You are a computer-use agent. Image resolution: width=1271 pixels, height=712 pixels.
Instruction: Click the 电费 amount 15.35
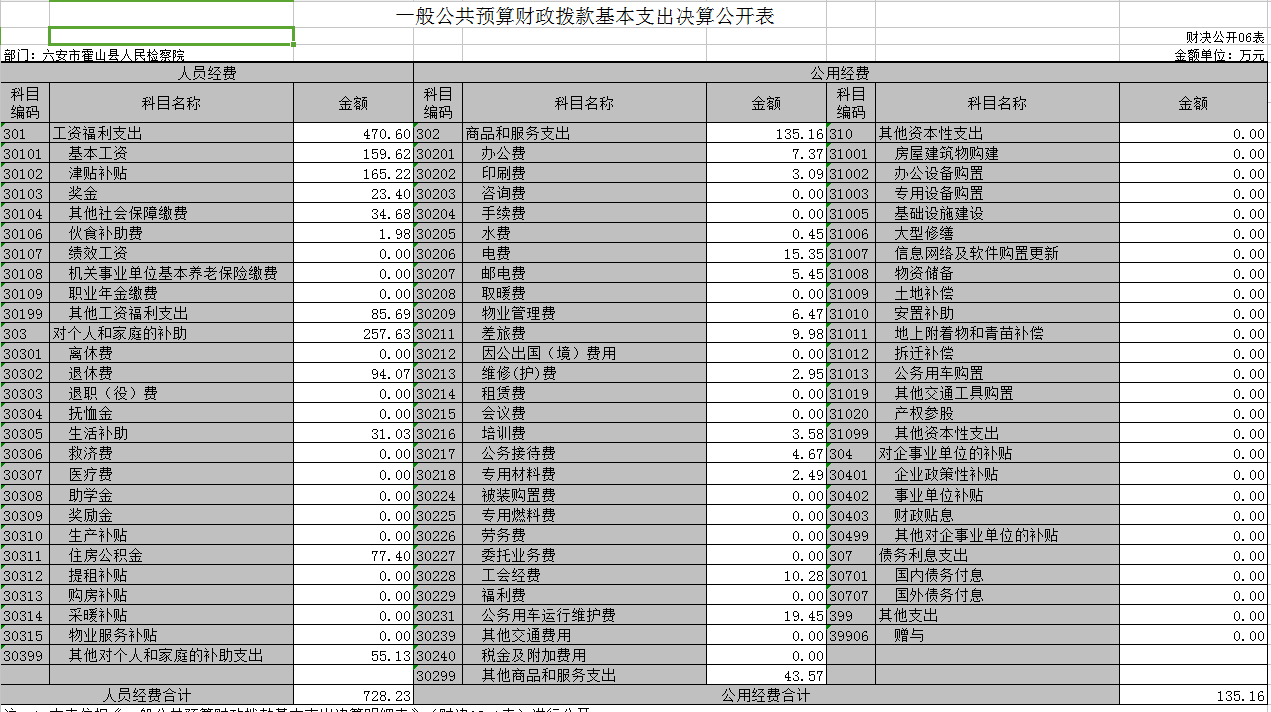tap(766, 254)
